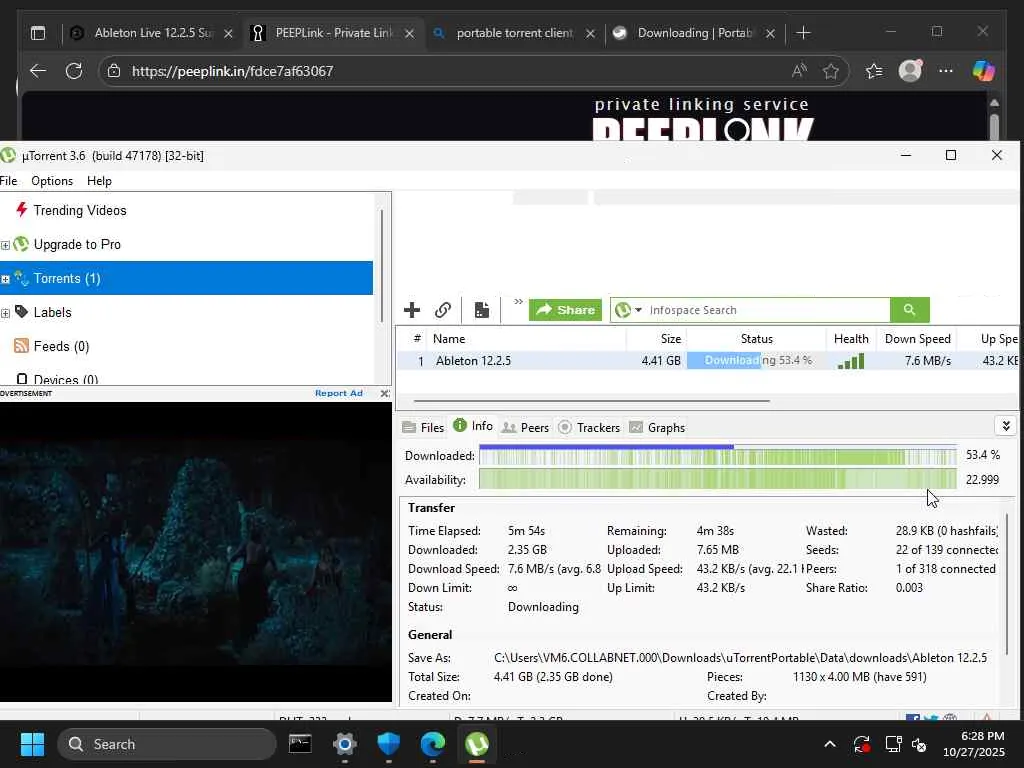Image resolution: width=1024 pixels, height=768 pixels.
Task: Select Trending Videos in sidebar
Action: click(80, 210)
